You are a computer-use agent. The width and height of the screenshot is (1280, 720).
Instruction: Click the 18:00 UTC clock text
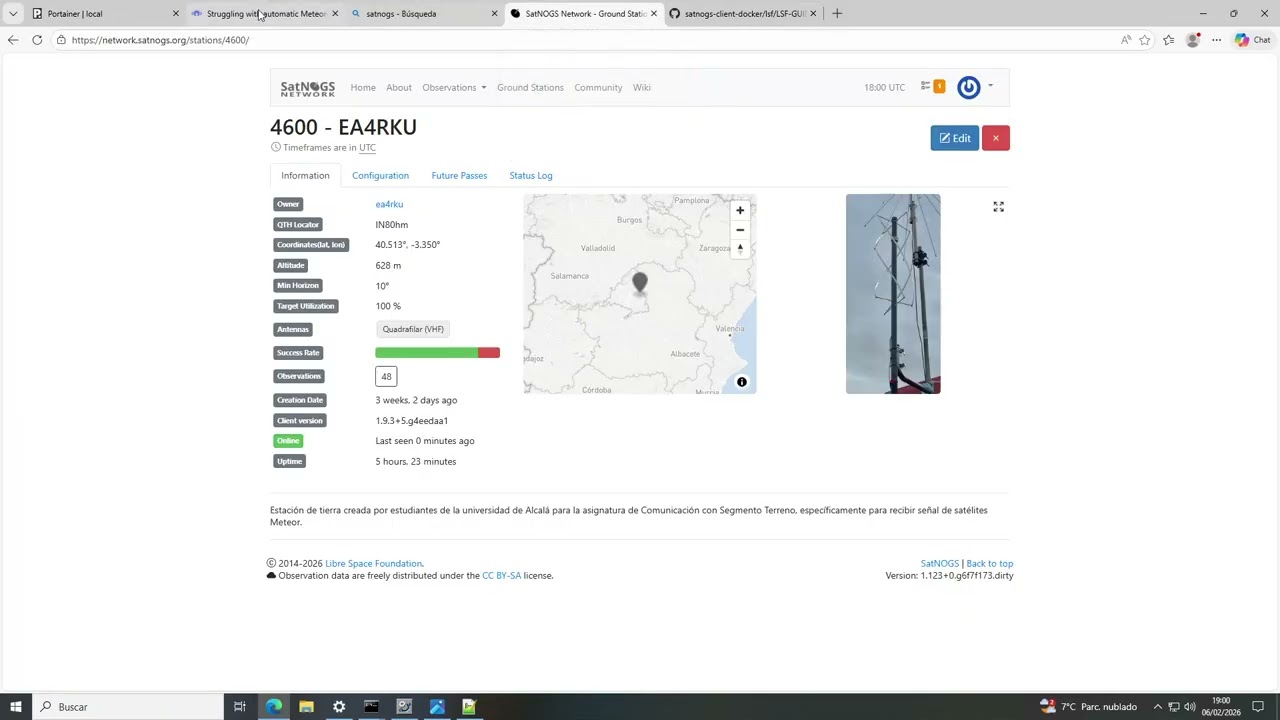pos(884,88)
